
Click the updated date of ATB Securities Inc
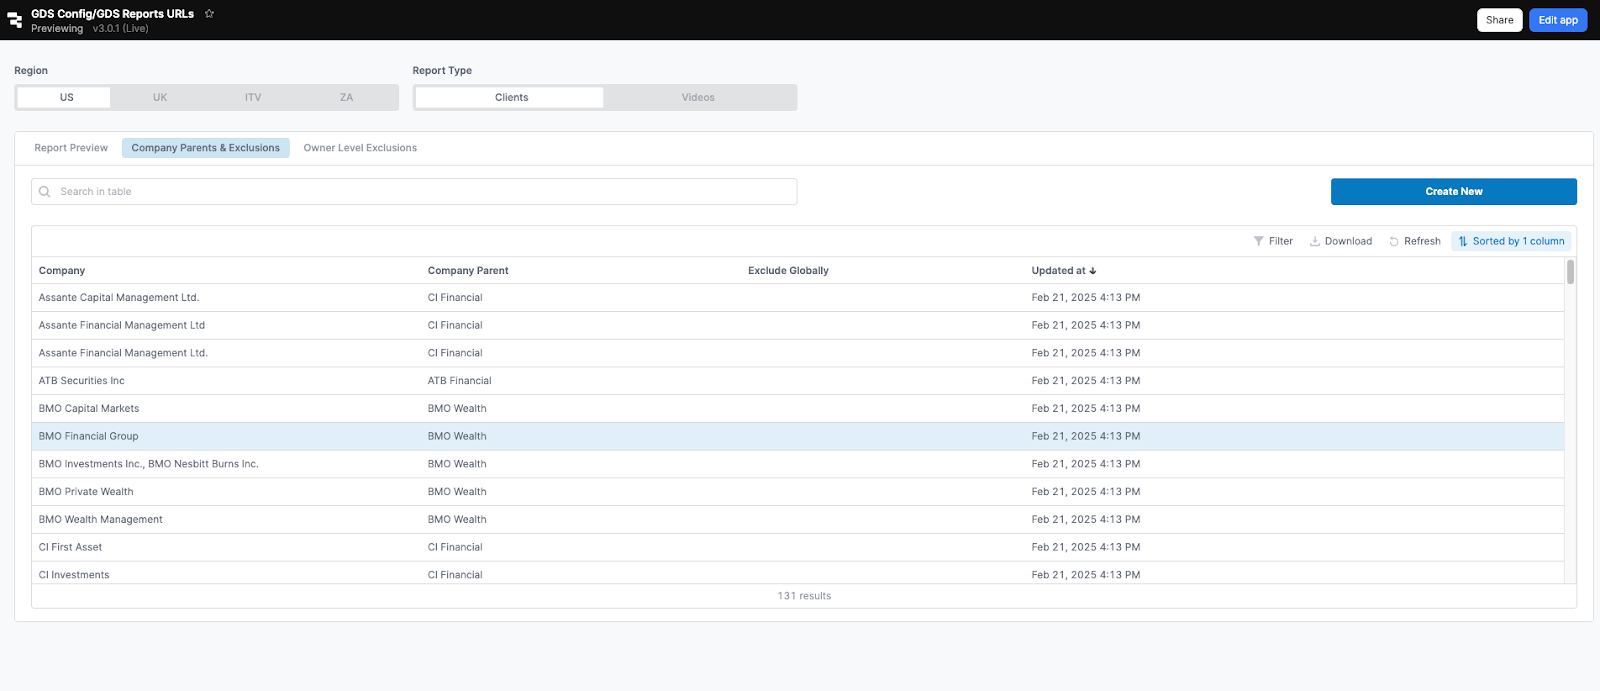point(1086,381)
